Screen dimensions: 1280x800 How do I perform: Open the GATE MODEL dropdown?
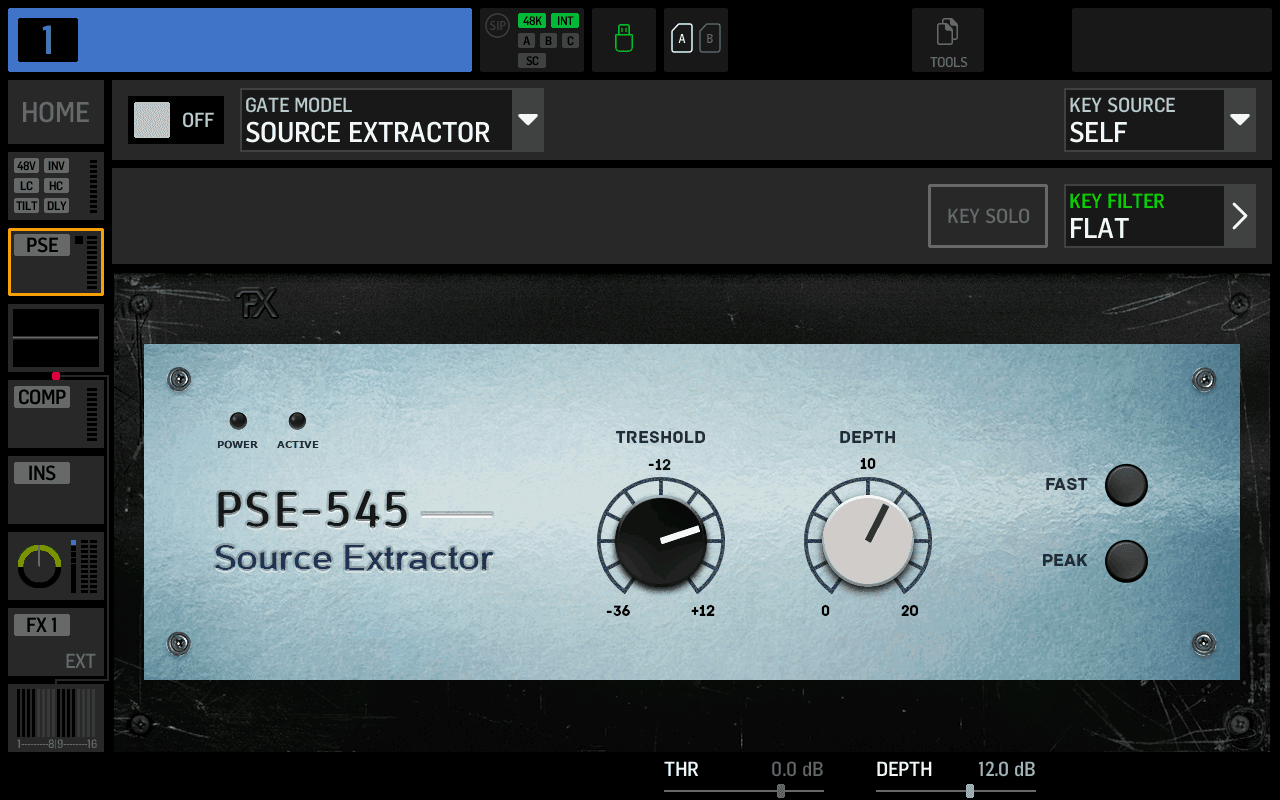point(392,120)
